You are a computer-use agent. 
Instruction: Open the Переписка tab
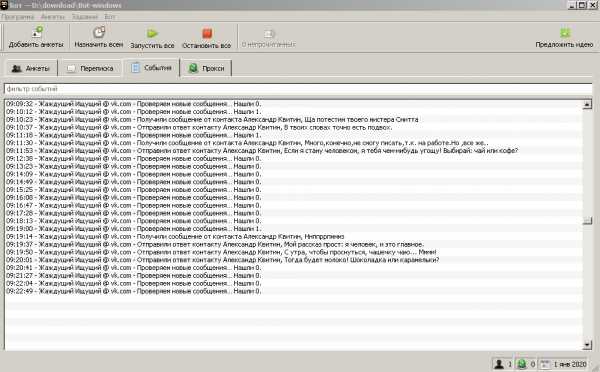click(x=90, y=69)
